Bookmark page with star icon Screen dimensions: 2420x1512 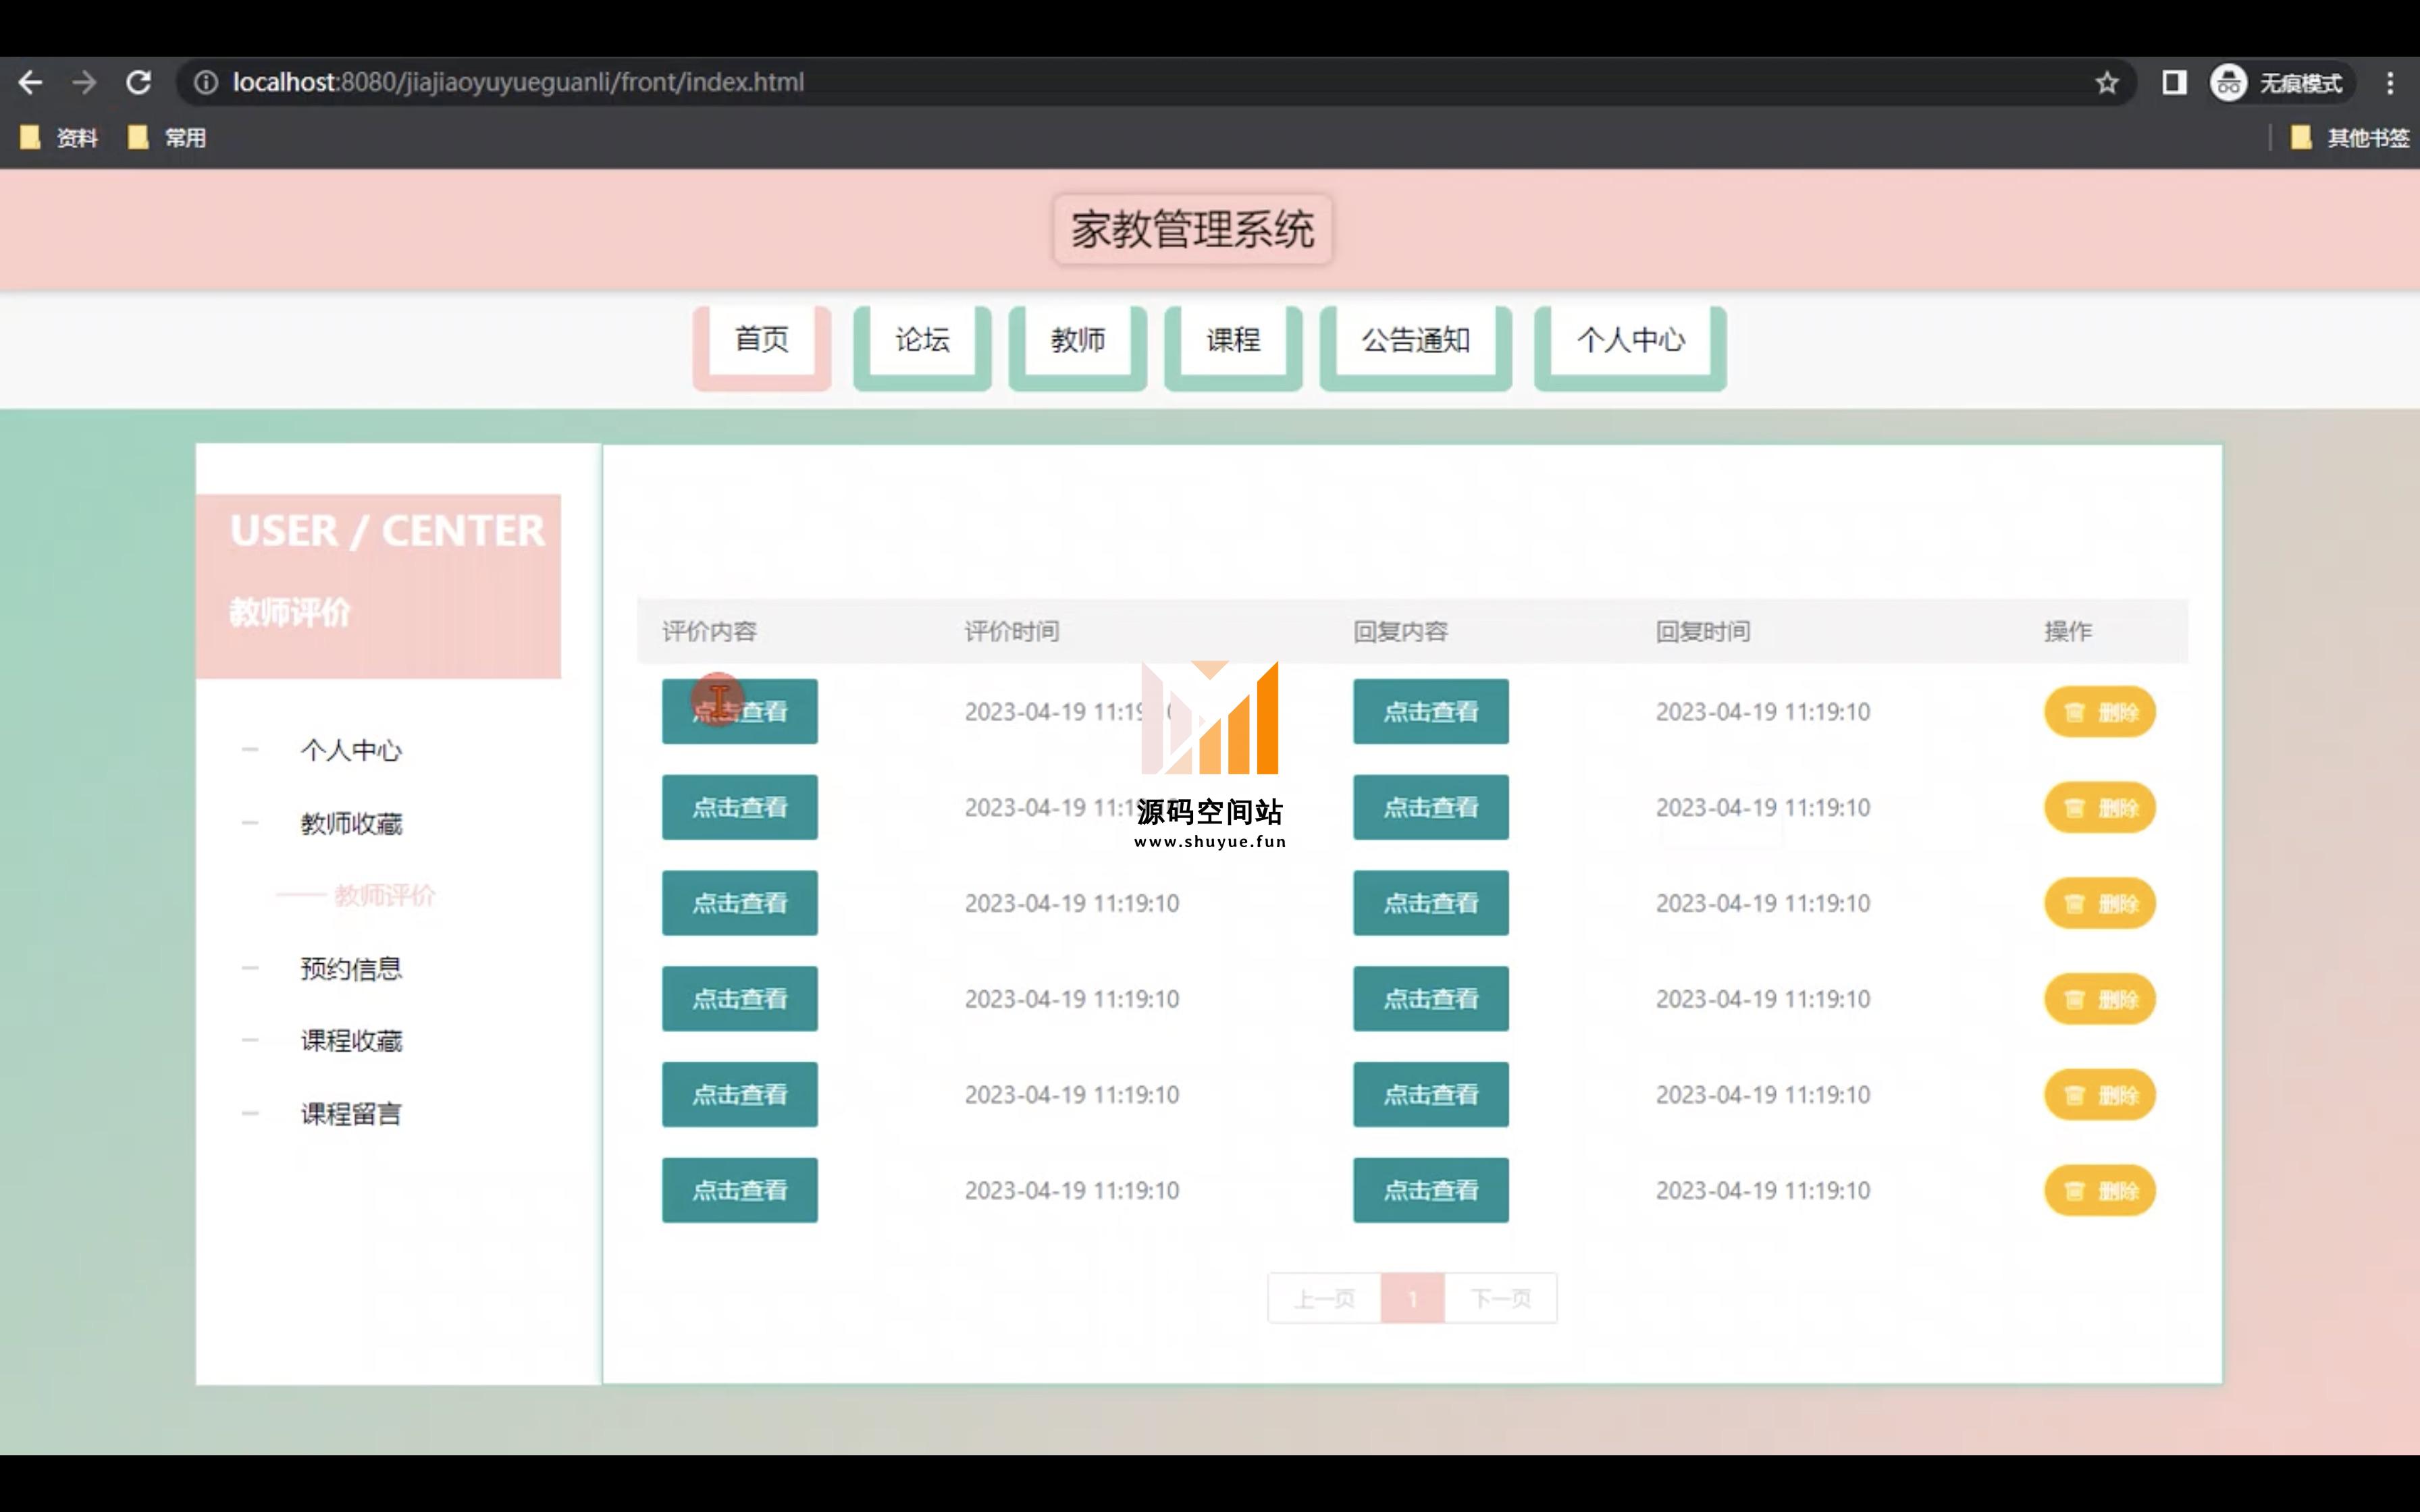click(2106, 82)
